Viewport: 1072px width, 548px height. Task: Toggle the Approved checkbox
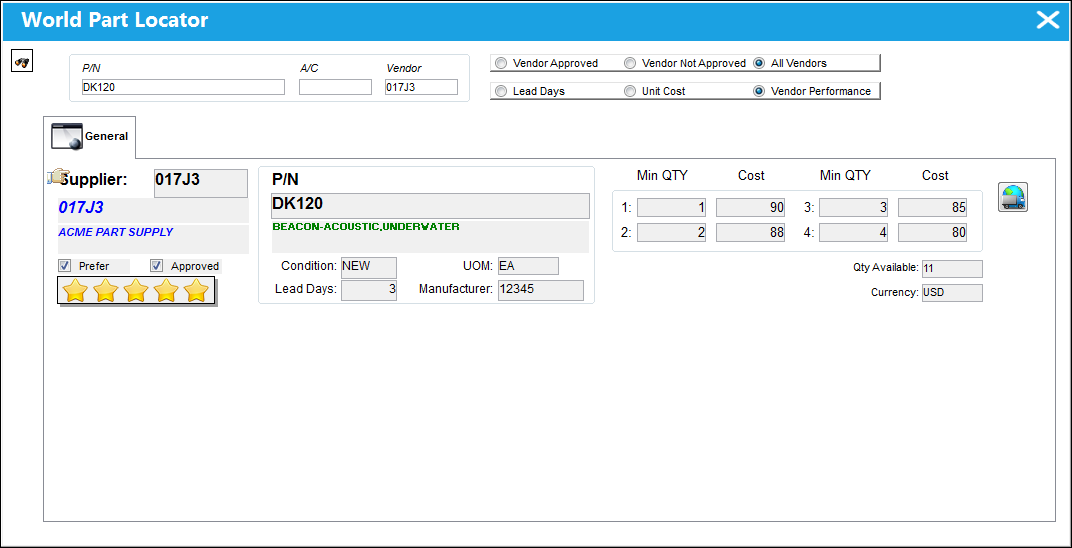pos(157,266)
